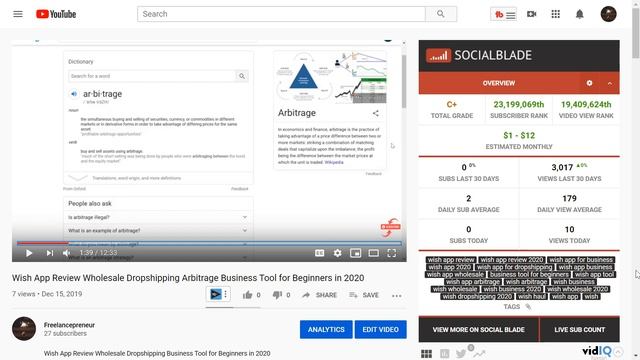
Task: Click the '27 subscribers' text
Action: pyautogui.click(x=65, y=333)
